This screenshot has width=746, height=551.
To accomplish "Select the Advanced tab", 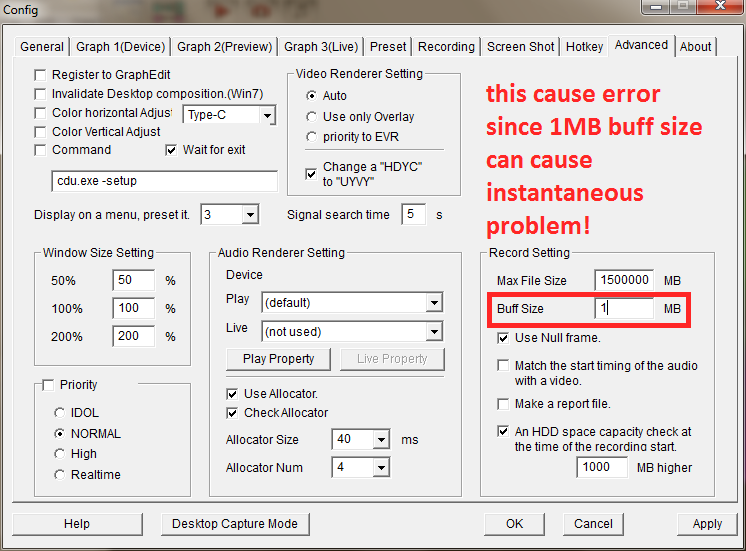I will (x=641, y=45).
